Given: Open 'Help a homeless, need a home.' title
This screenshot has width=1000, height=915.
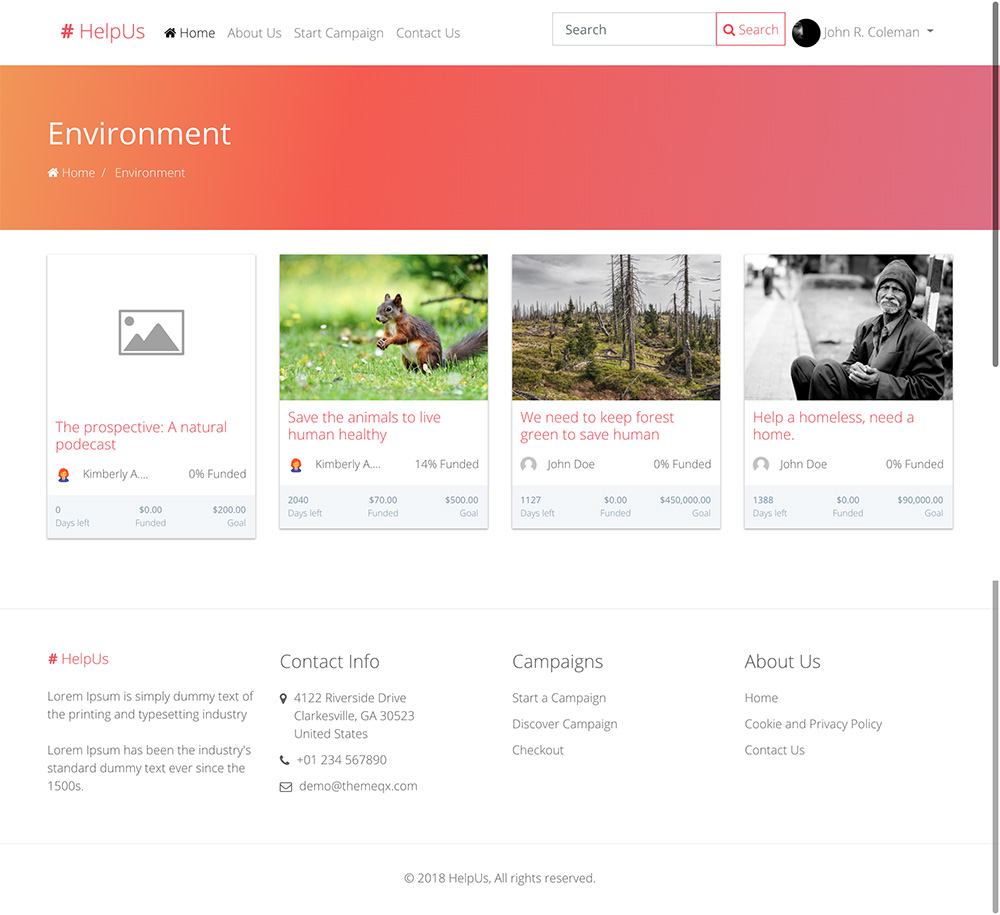Looking at the screenshot, I should [x=833, y=426].
